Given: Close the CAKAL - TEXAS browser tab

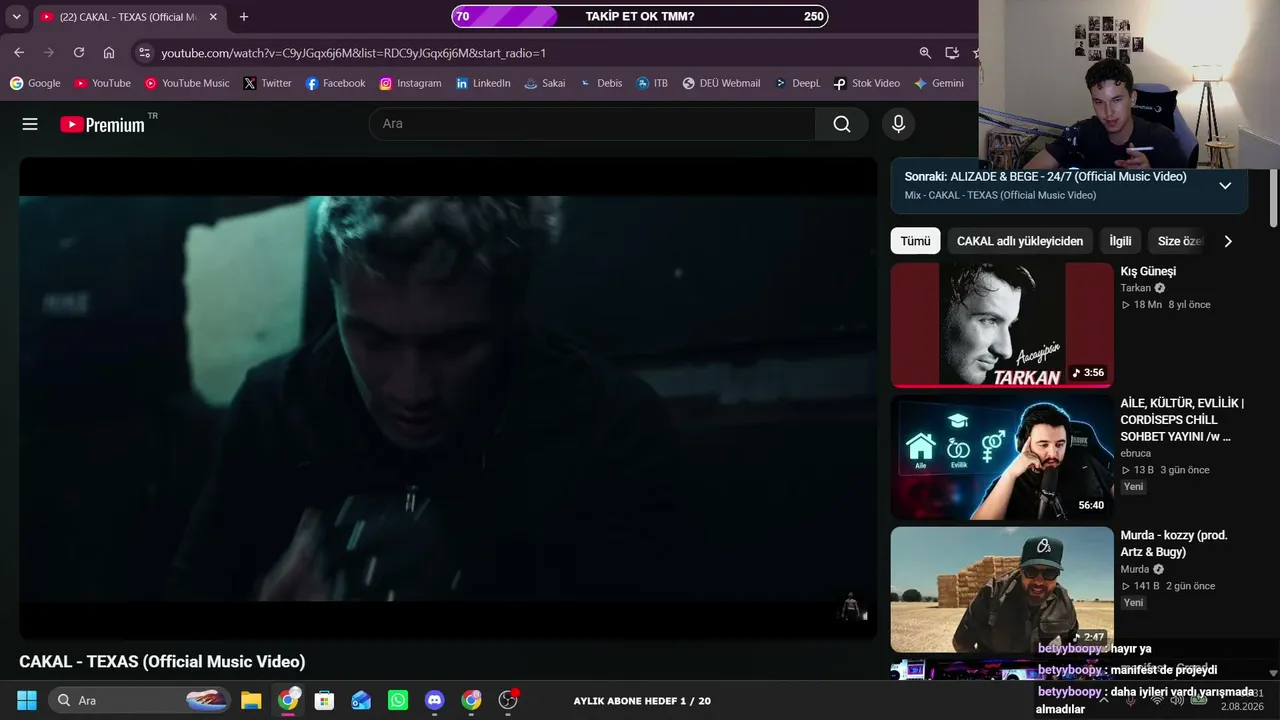Looking at the screenshot, I should (213, 17).
